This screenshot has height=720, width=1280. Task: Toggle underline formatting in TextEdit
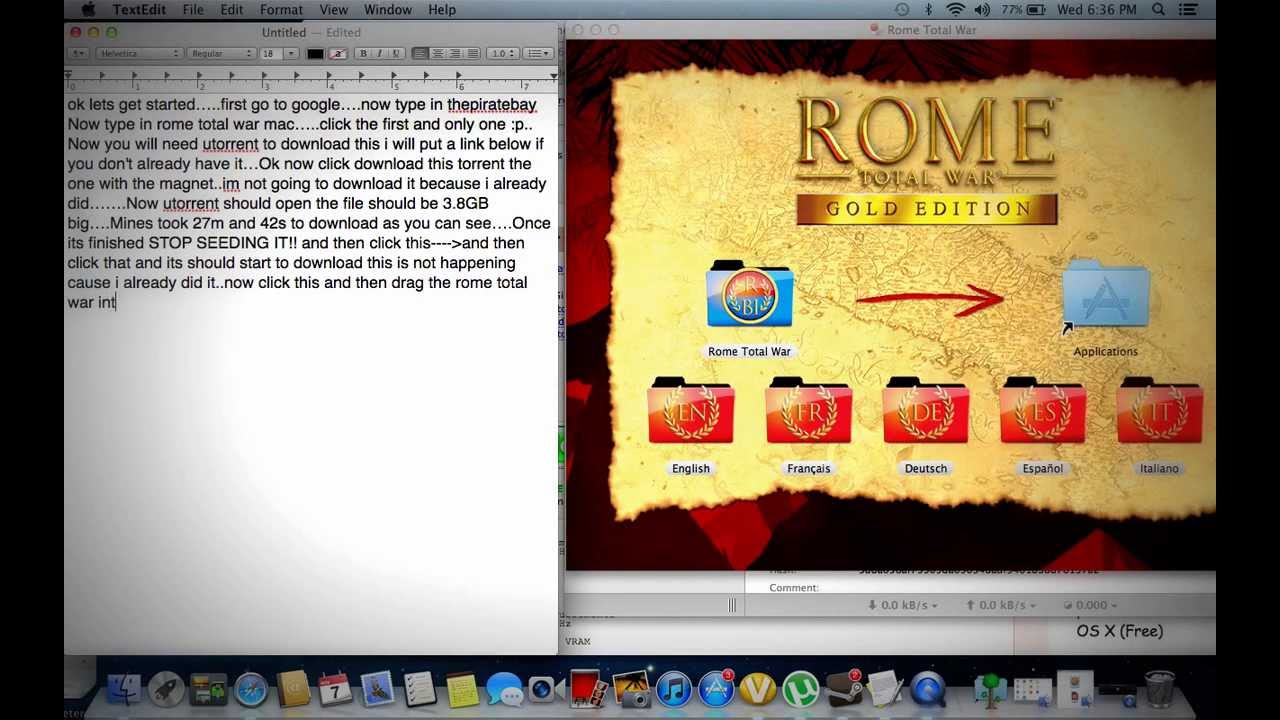pos(396,53)
